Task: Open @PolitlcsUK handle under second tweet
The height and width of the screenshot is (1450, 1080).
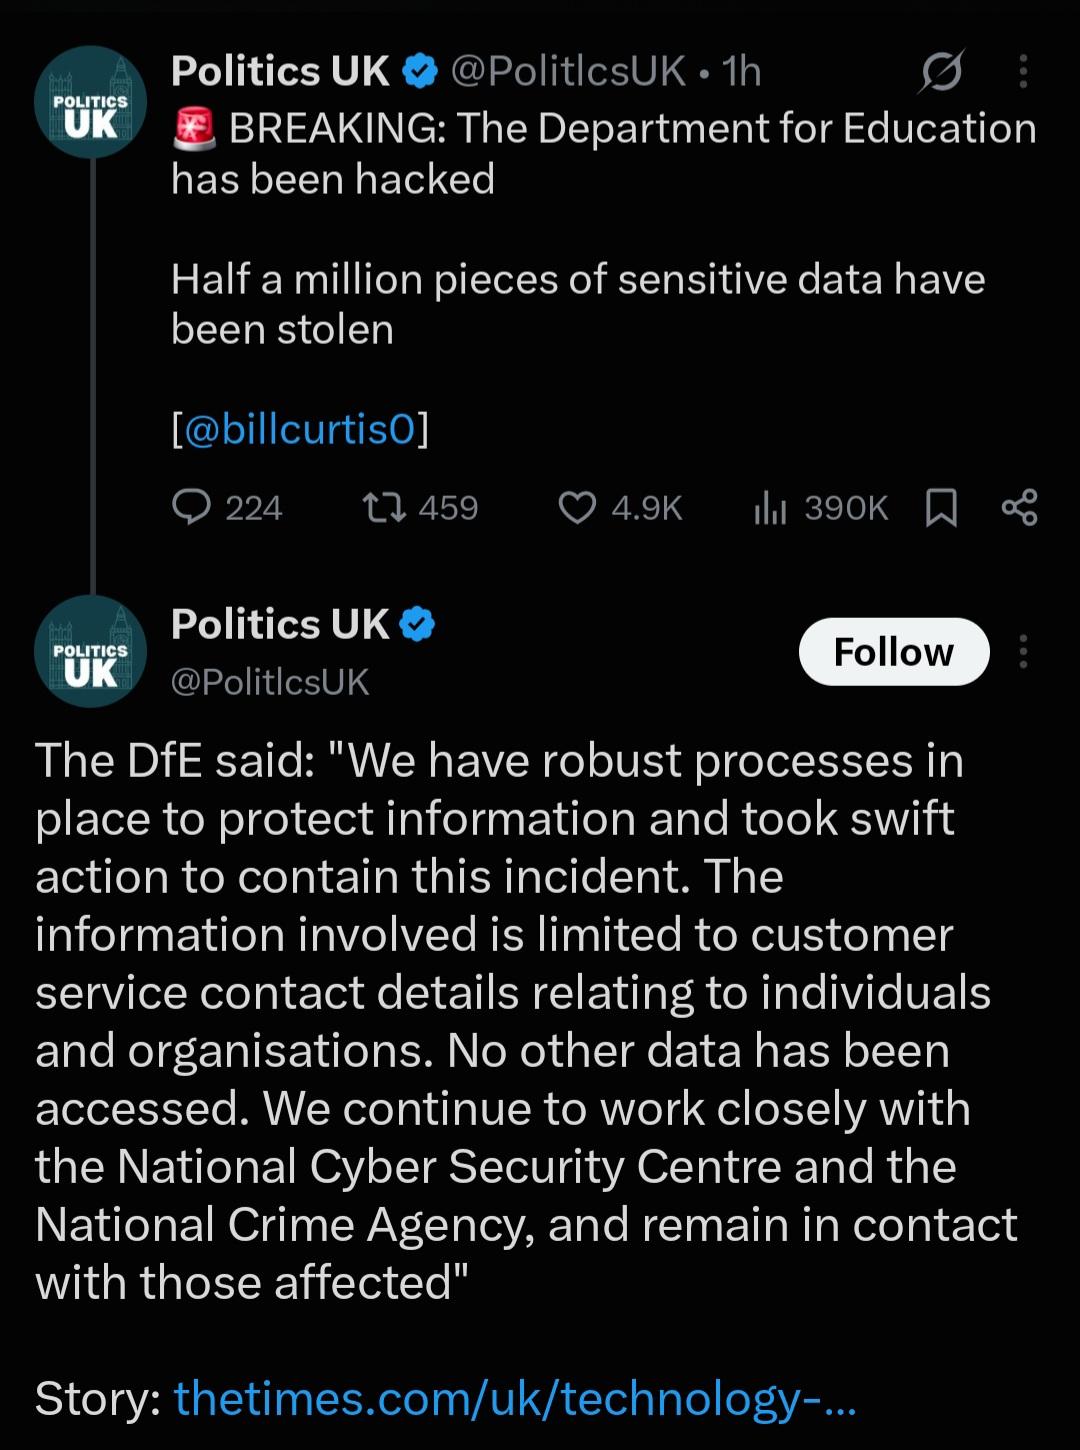Action: (270, 682)
